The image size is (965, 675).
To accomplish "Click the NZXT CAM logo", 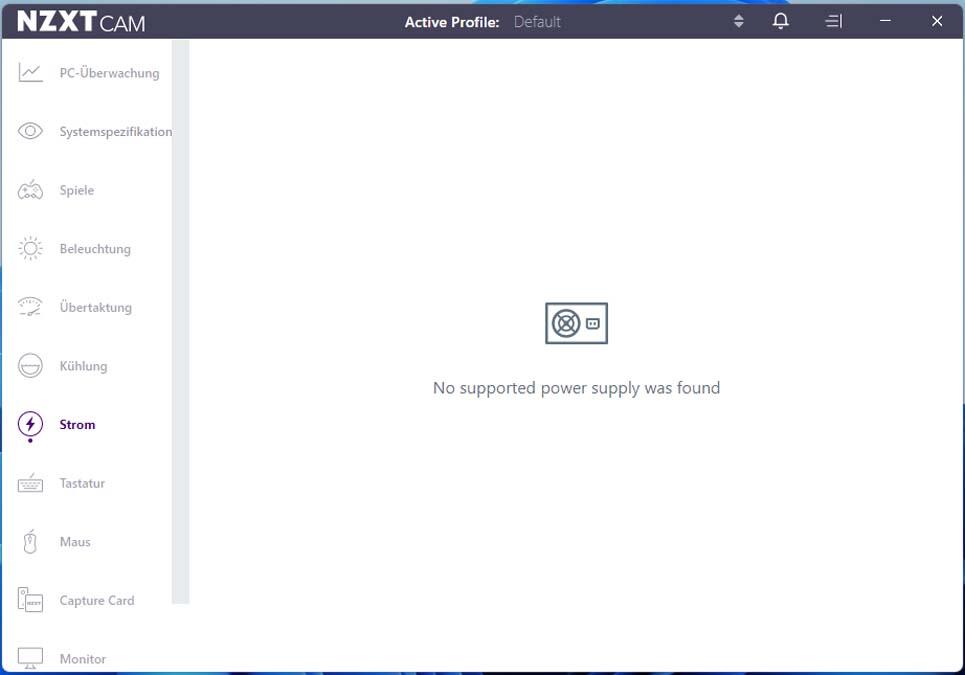I will coord(81,22).
